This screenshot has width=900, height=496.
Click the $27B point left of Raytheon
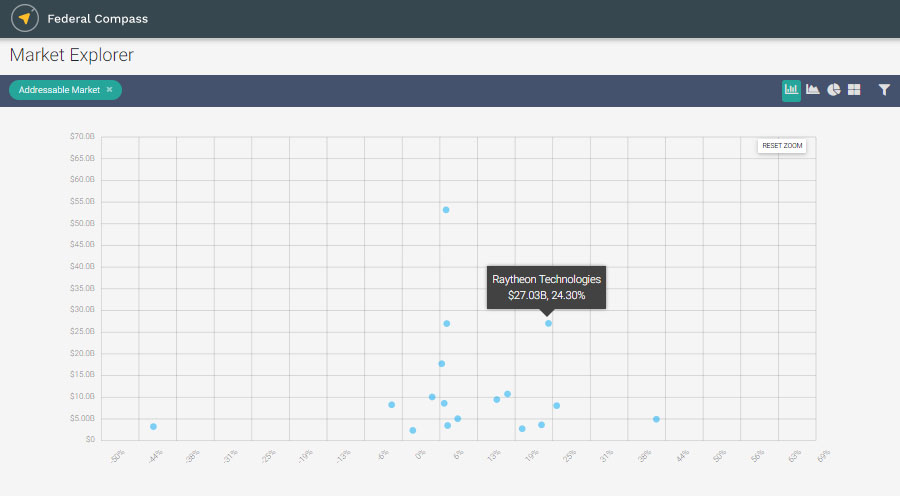pyautogui.click(x=447, y=324)
